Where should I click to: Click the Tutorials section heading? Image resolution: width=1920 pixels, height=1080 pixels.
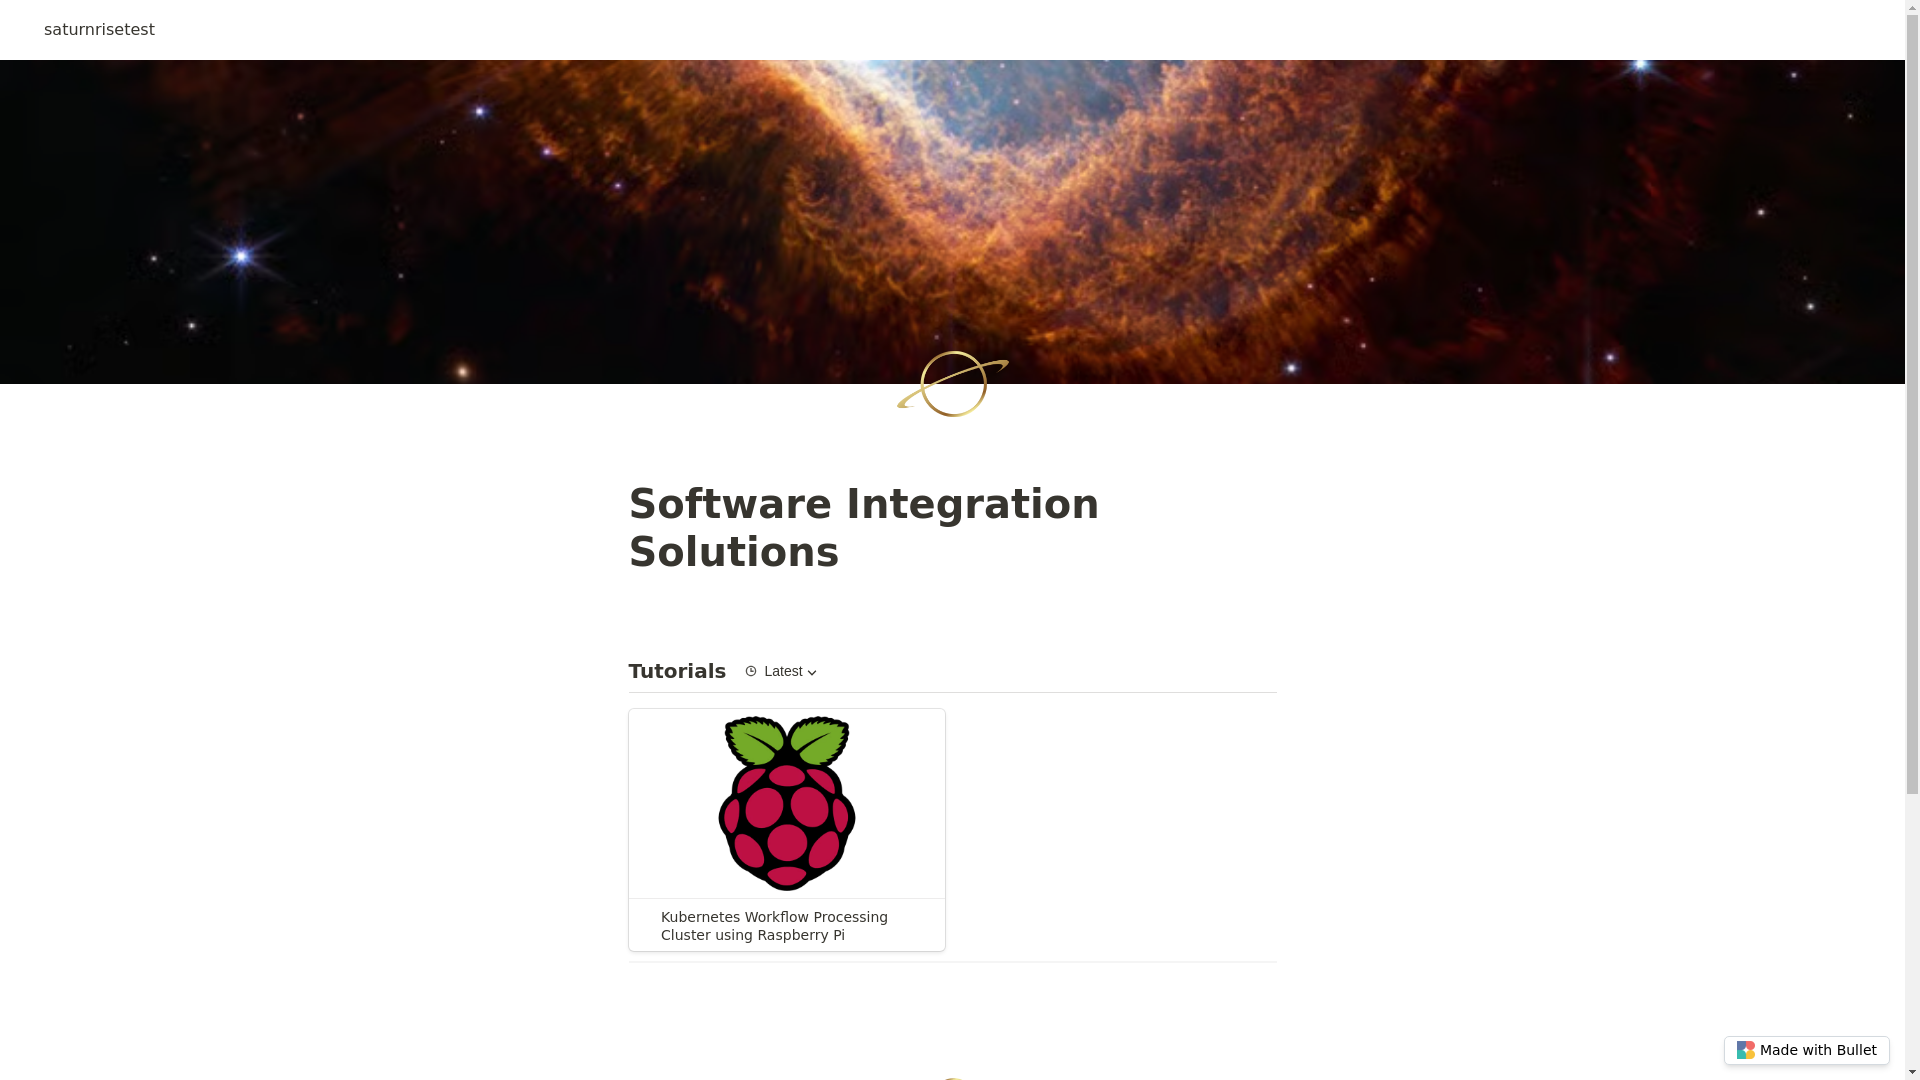(677, 671)
